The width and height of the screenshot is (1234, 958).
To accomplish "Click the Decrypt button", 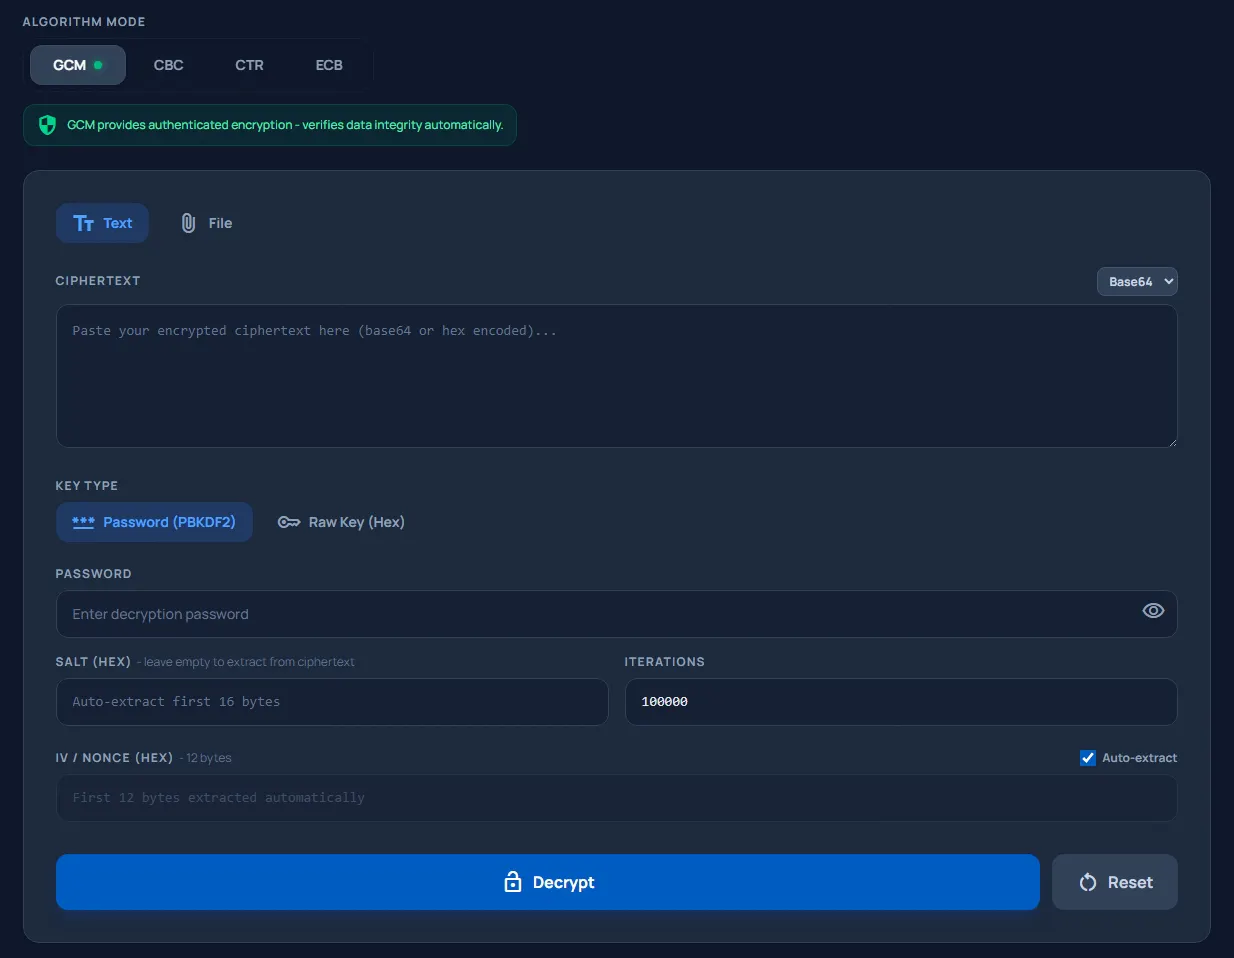I will click(548, 882).
